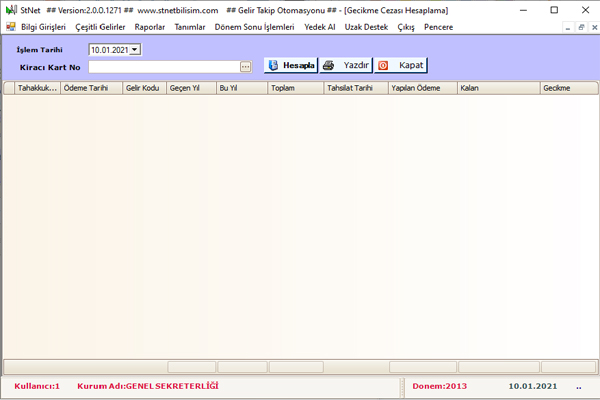The width and height of the screenshot is (600, 400).
Task: Open the Dönem Sonu İşlemleri menu
Action: (x=255, y=27)
